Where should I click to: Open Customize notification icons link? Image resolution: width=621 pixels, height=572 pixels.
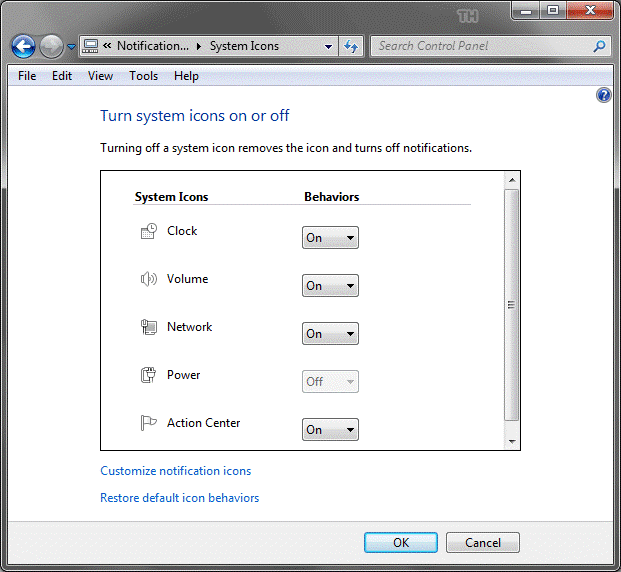(x=175, y=471)
